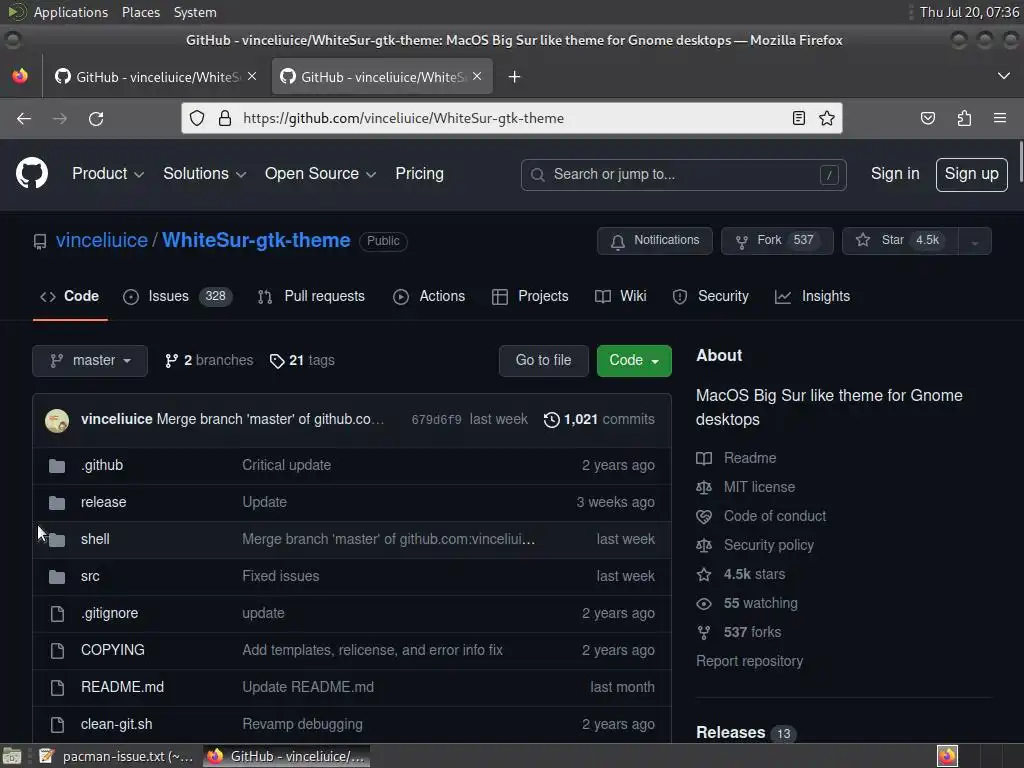The width and height of the screenshot is (1024, 768).
Task: Click the Firefox forward arrow
Action: tap(59, 118)
